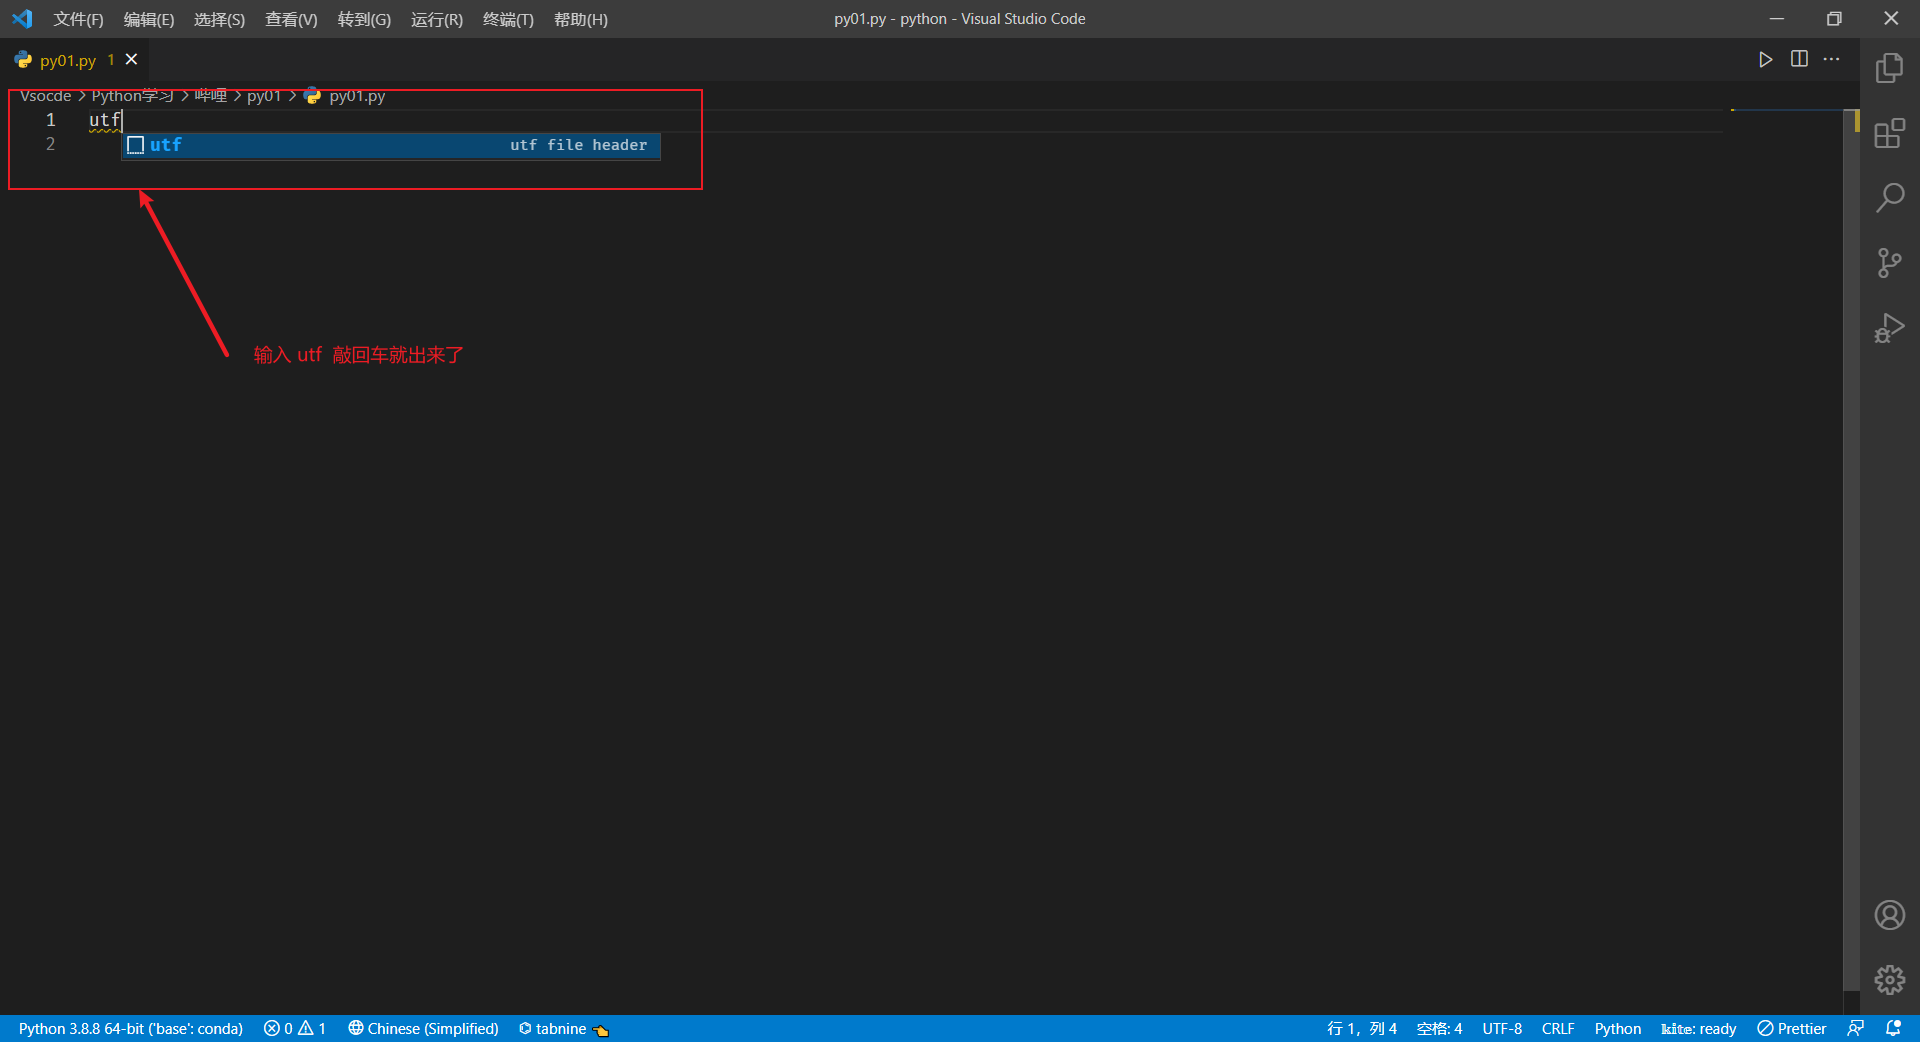The width and height of the screenshot is (1920, 1042).
Task: Open the Search view magnifier icon
Action: (1889, 197)
